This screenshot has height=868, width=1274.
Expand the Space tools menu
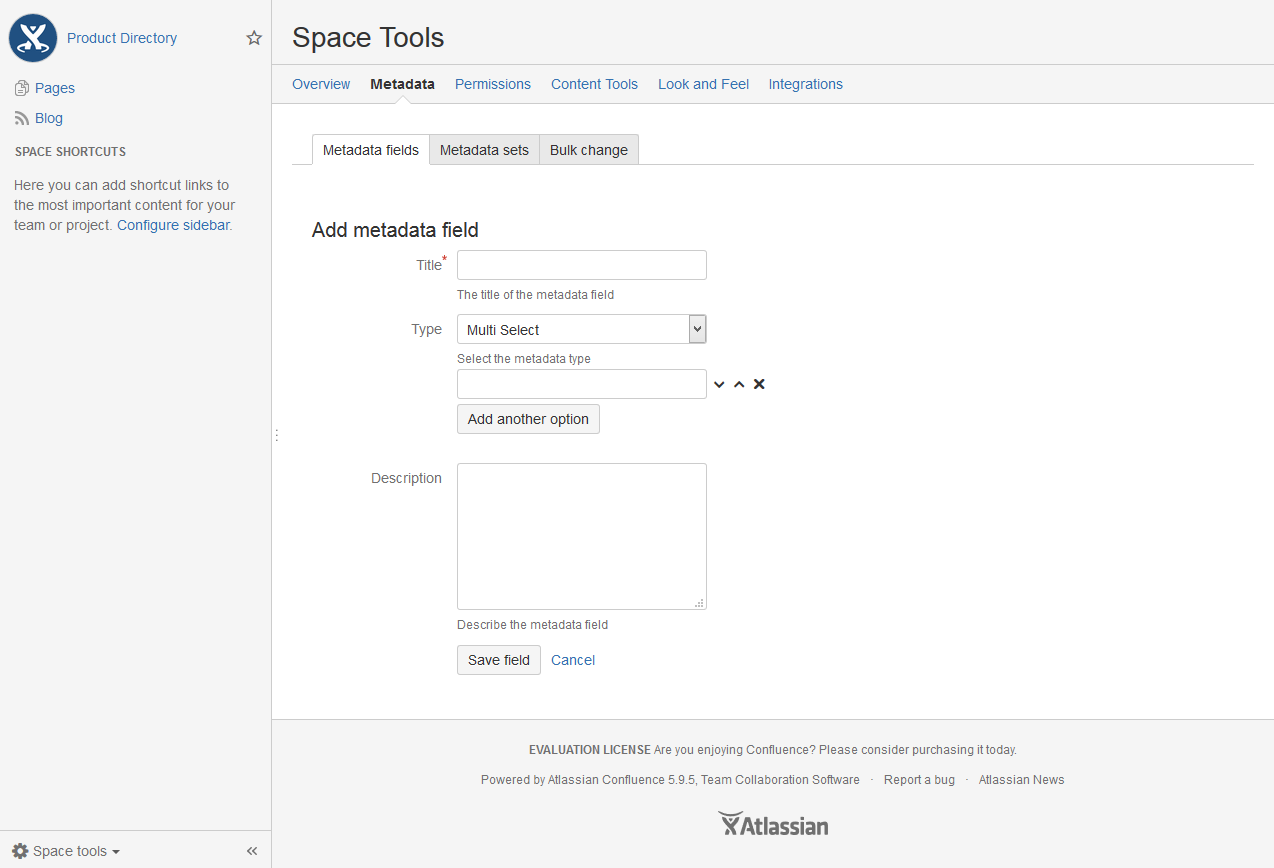tap(68, 851)
